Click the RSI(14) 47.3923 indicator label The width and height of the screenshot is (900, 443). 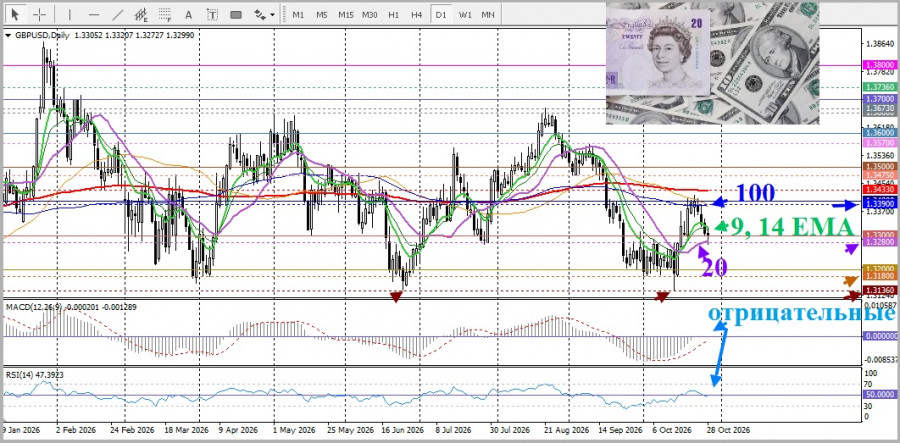tap(35, 375)
